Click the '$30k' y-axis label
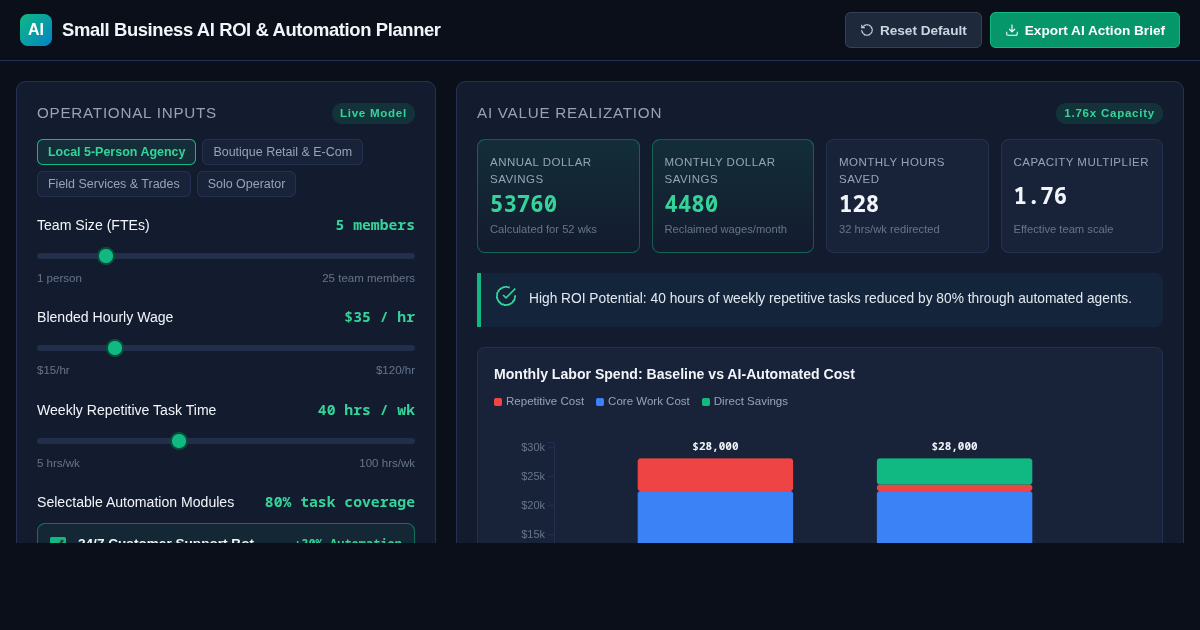 (x=533, y=447)
